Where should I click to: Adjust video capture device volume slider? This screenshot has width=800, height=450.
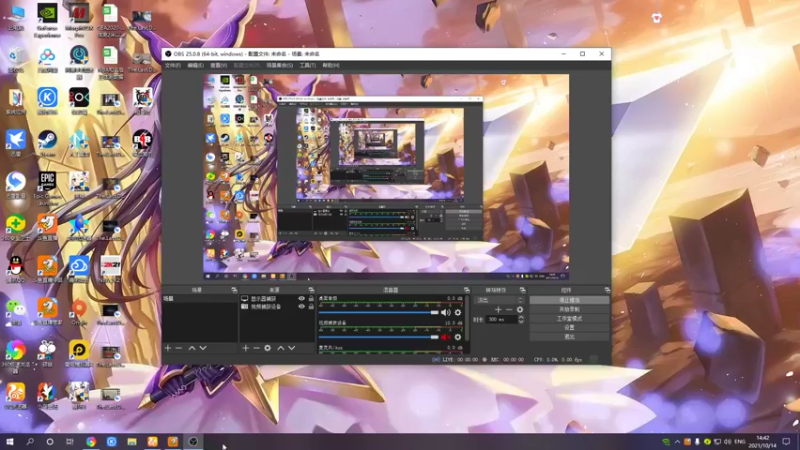[x=379, y=337]
